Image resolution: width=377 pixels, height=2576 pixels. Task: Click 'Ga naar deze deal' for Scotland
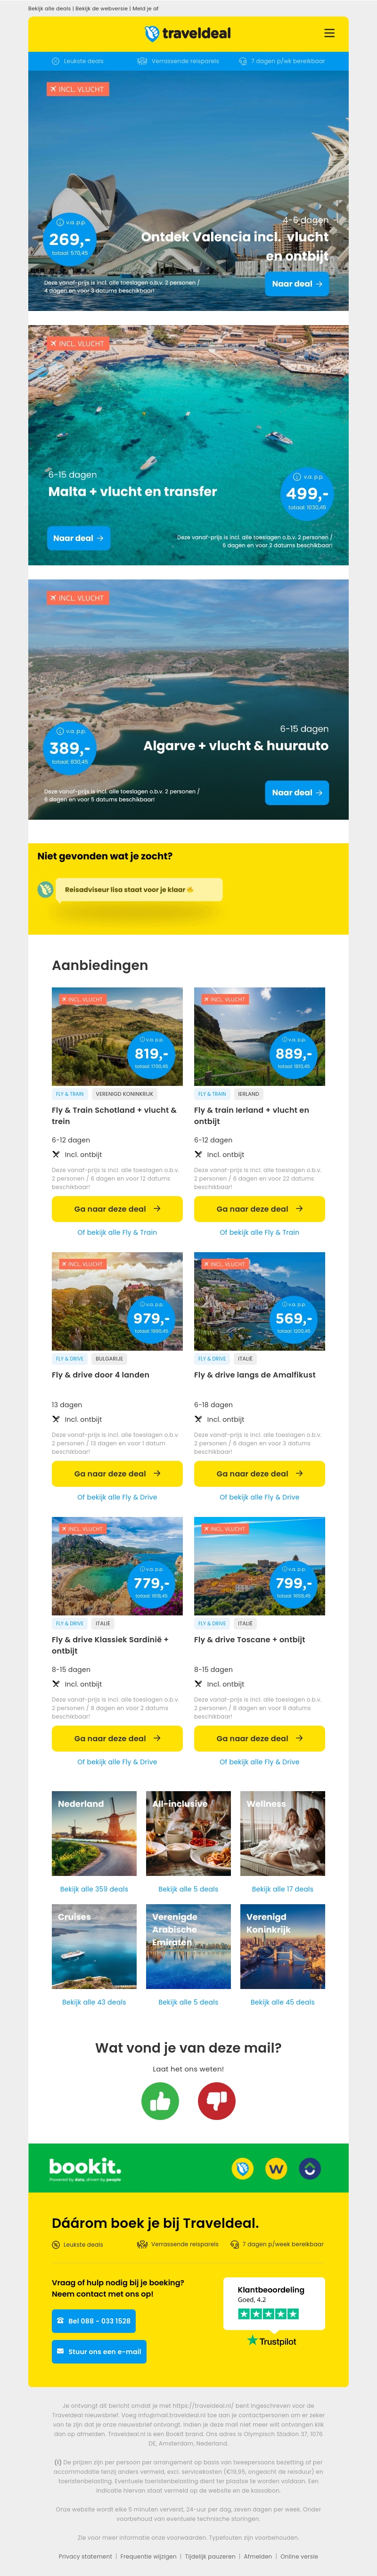point(117,1208)
